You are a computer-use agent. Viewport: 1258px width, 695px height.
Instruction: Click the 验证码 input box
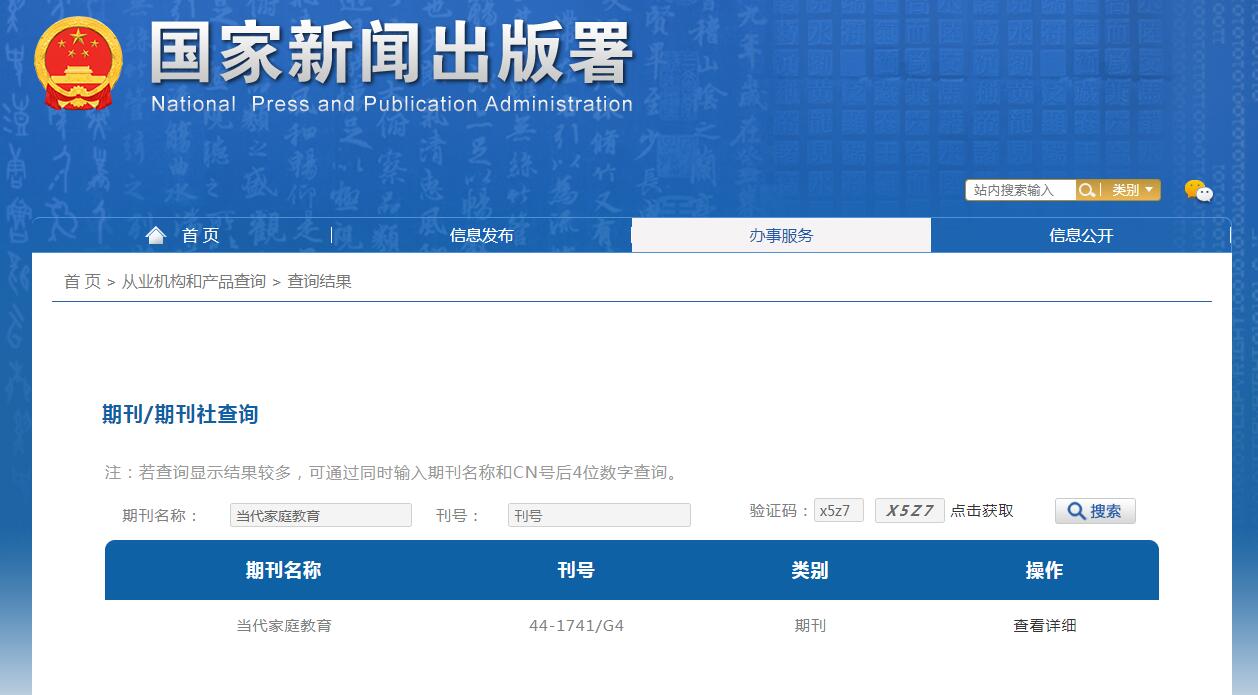coord(838,510)
